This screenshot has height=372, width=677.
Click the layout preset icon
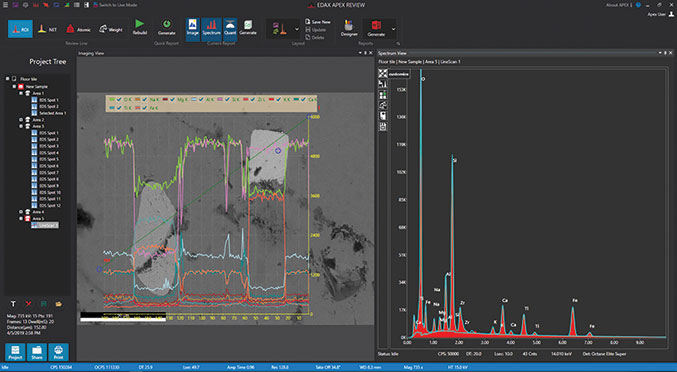click(279, 29)
